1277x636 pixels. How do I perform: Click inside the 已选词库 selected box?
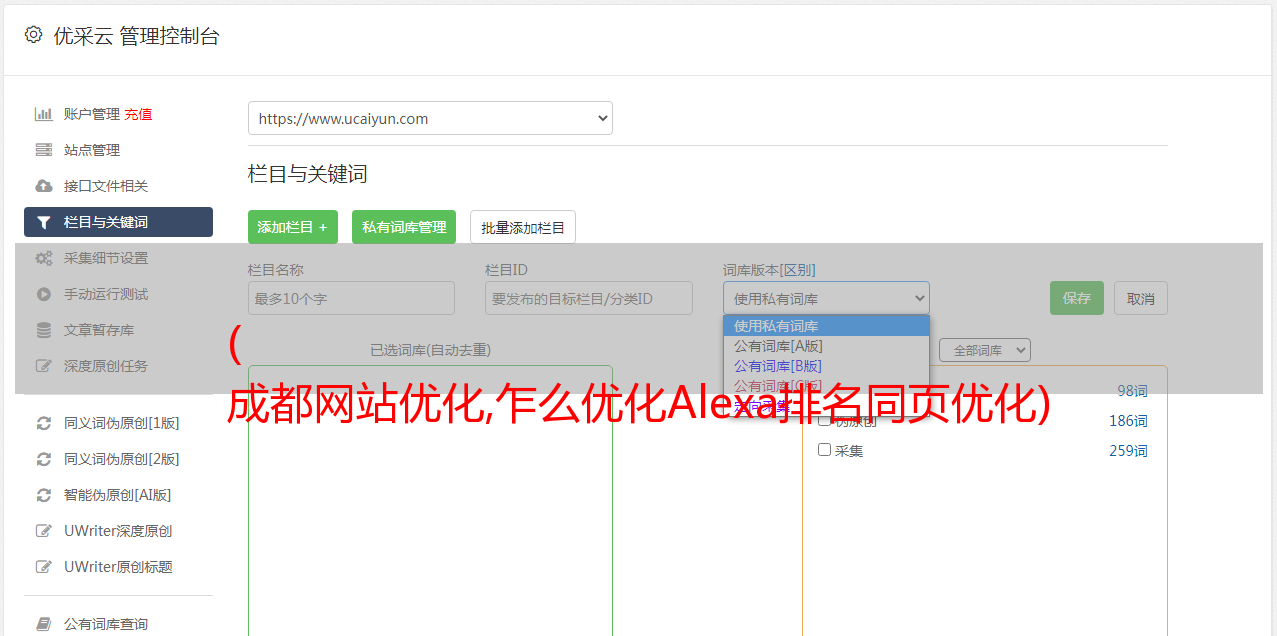(x=430, y=500)
